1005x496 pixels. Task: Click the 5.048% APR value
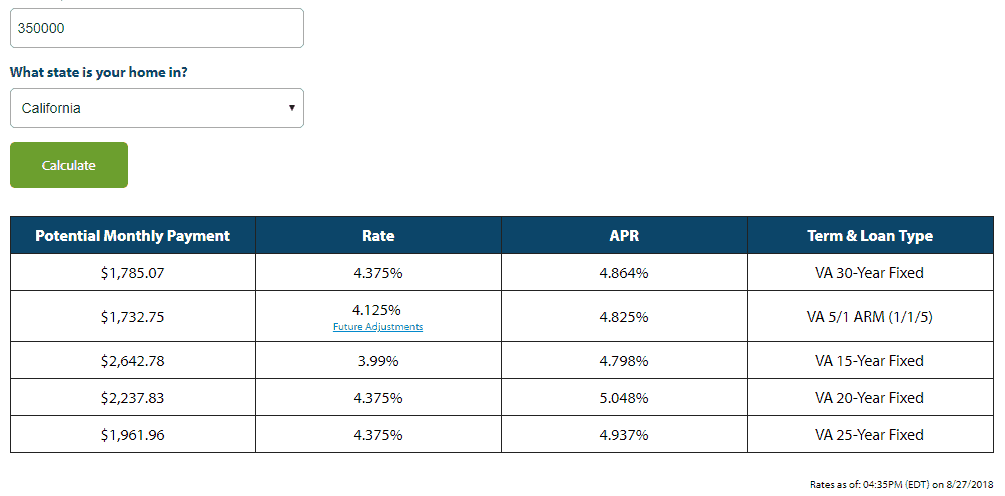pos(624,398)
